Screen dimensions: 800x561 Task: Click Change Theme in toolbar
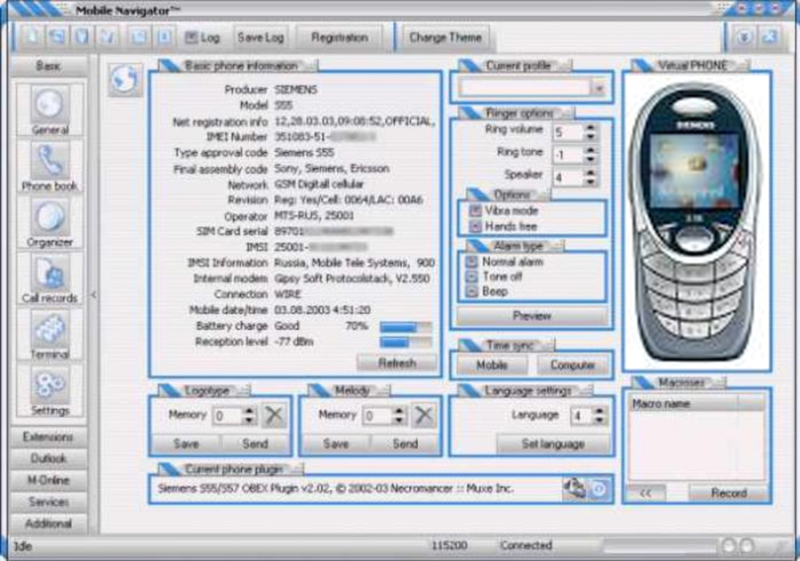pyautogui.click(x=445, y=37)
